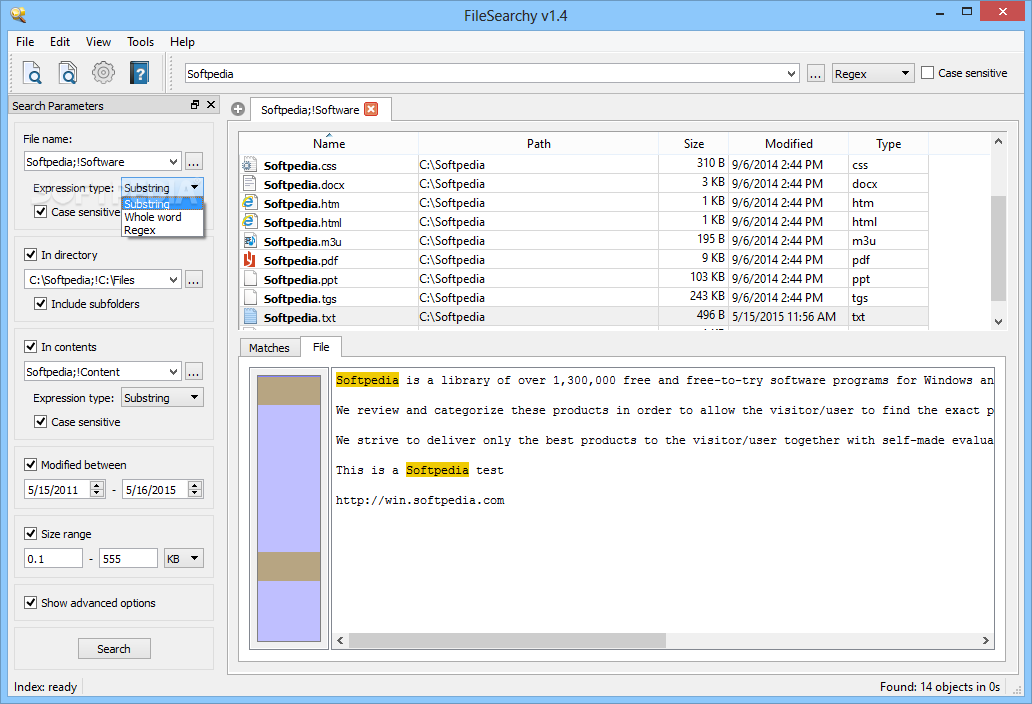Click the start date 5/15/2011 stepper arrows
Screen dimensions: 1032x704
[x=97, y=489]
